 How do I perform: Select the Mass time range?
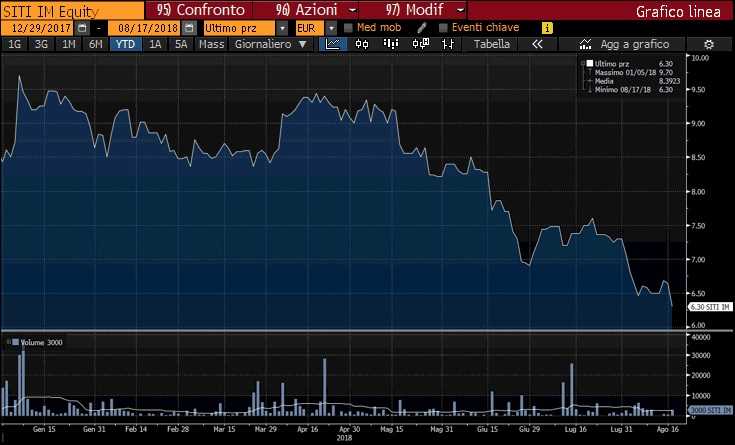pyautogui.click(x=211, y=45)
